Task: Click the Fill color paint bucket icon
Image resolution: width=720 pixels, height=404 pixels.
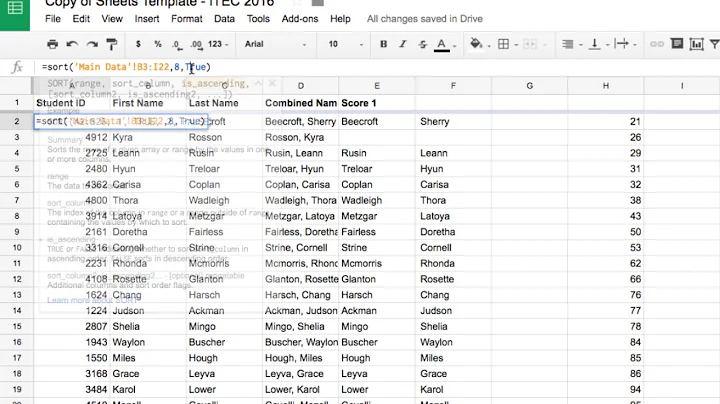Action: [x=476, y=44]
